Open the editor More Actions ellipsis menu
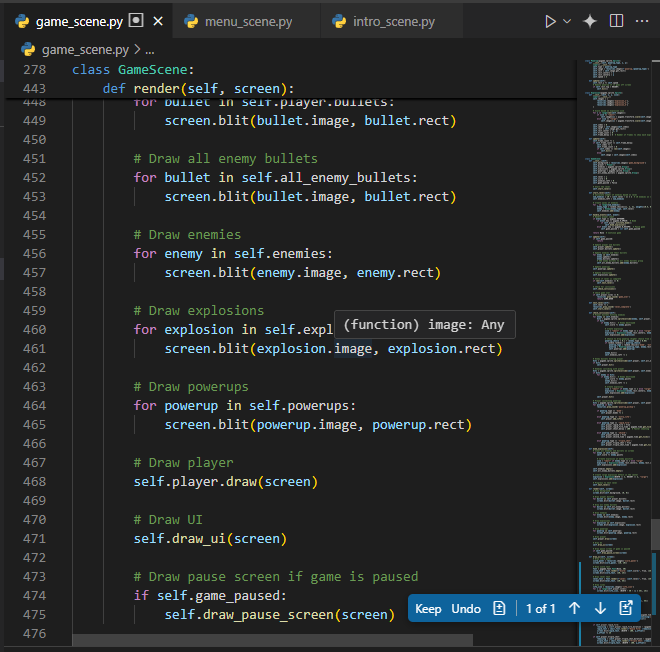This screenshot has height=652, width=660. point(641,21)
